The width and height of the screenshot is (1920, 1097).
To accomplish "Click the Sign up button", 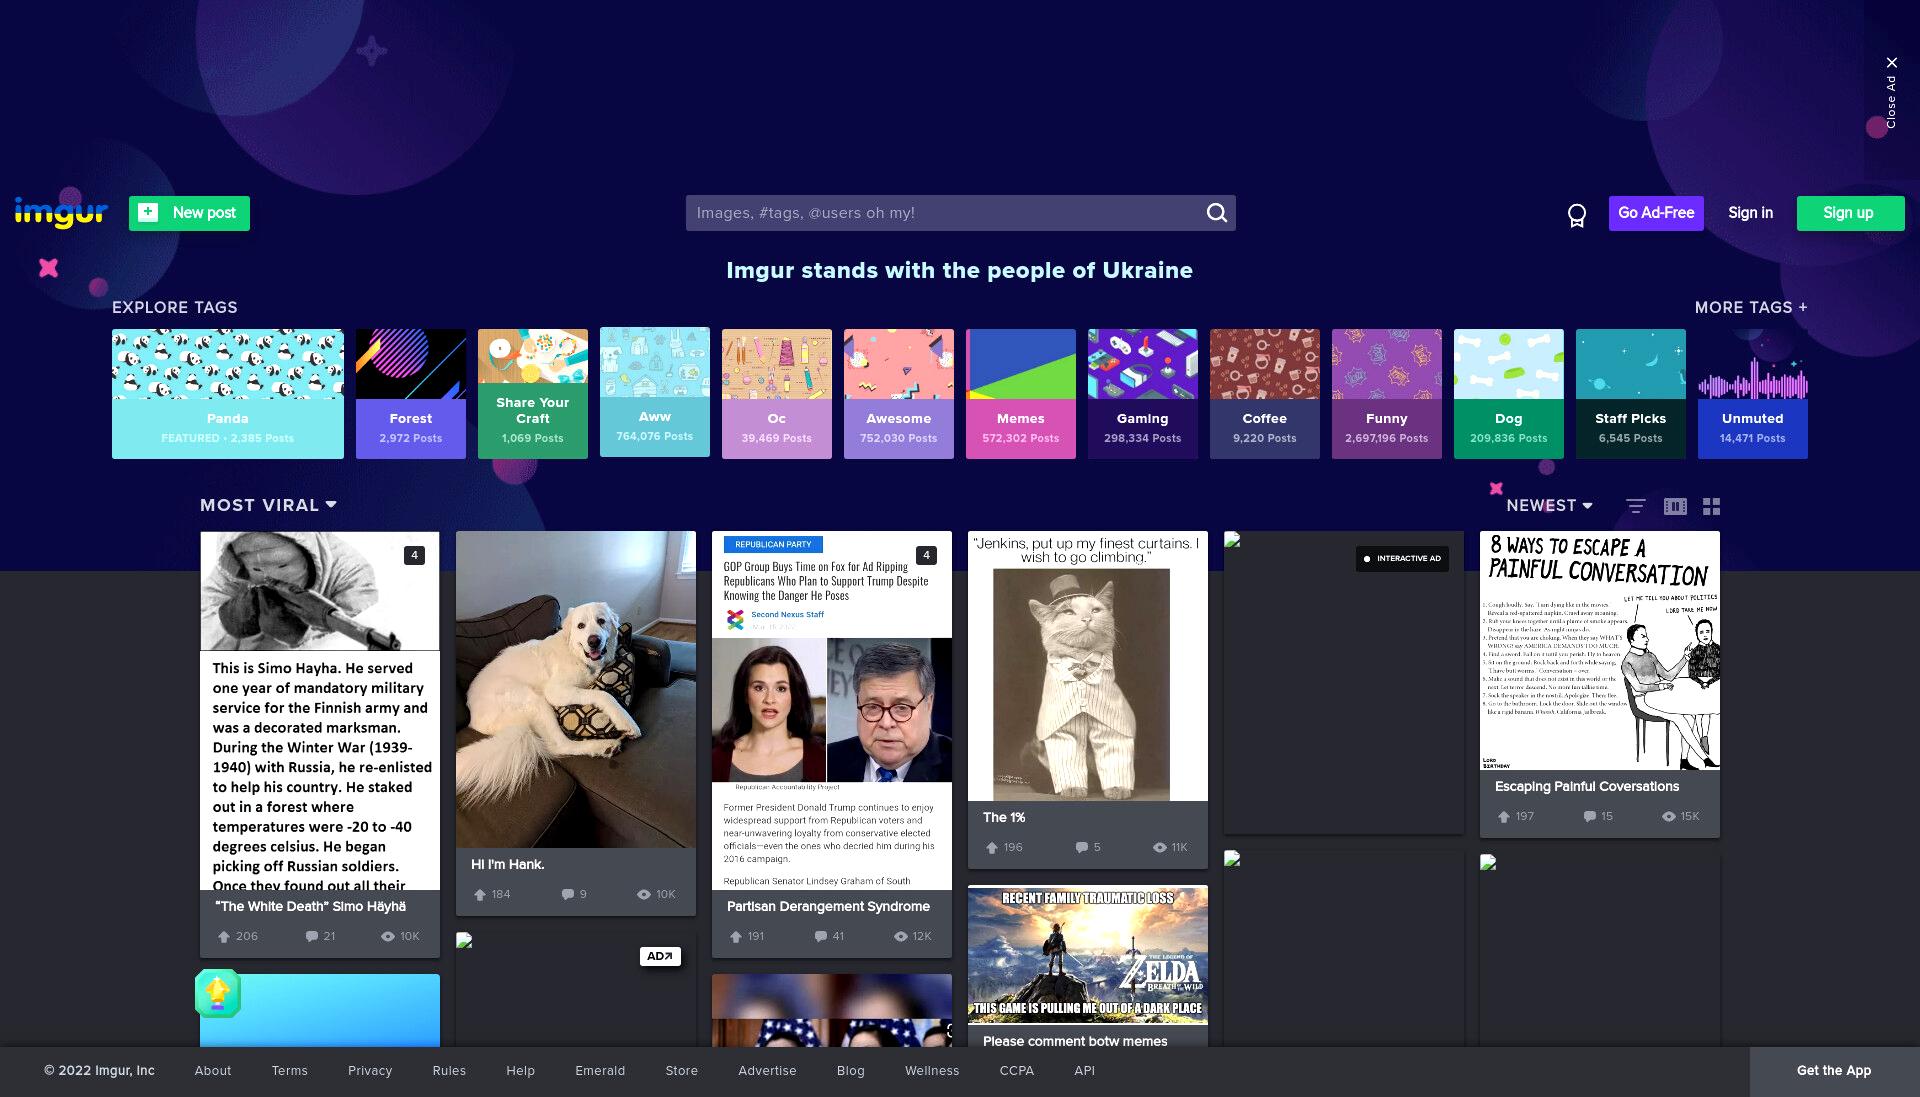I will point(1850,213).
